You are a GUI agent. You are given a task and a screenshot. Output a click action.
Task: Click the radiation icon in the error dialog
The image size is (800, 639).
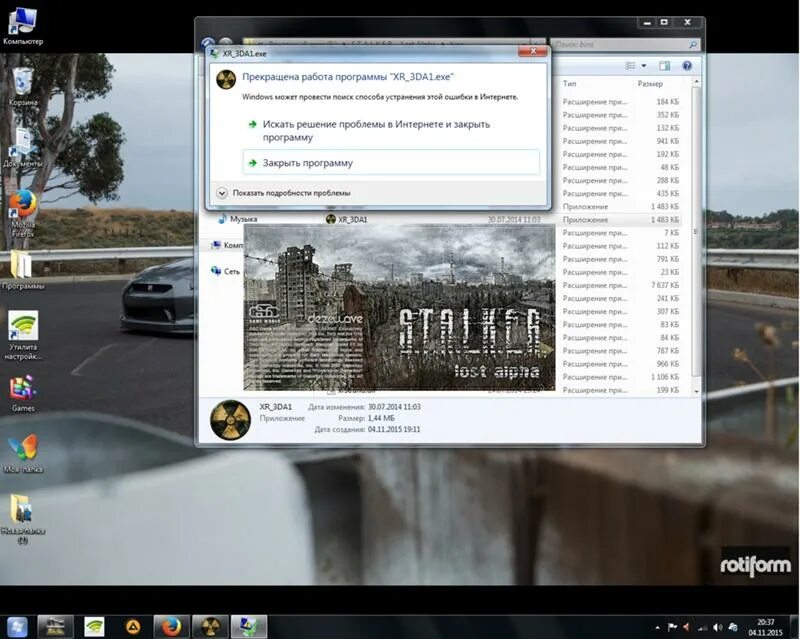(226, 79)
